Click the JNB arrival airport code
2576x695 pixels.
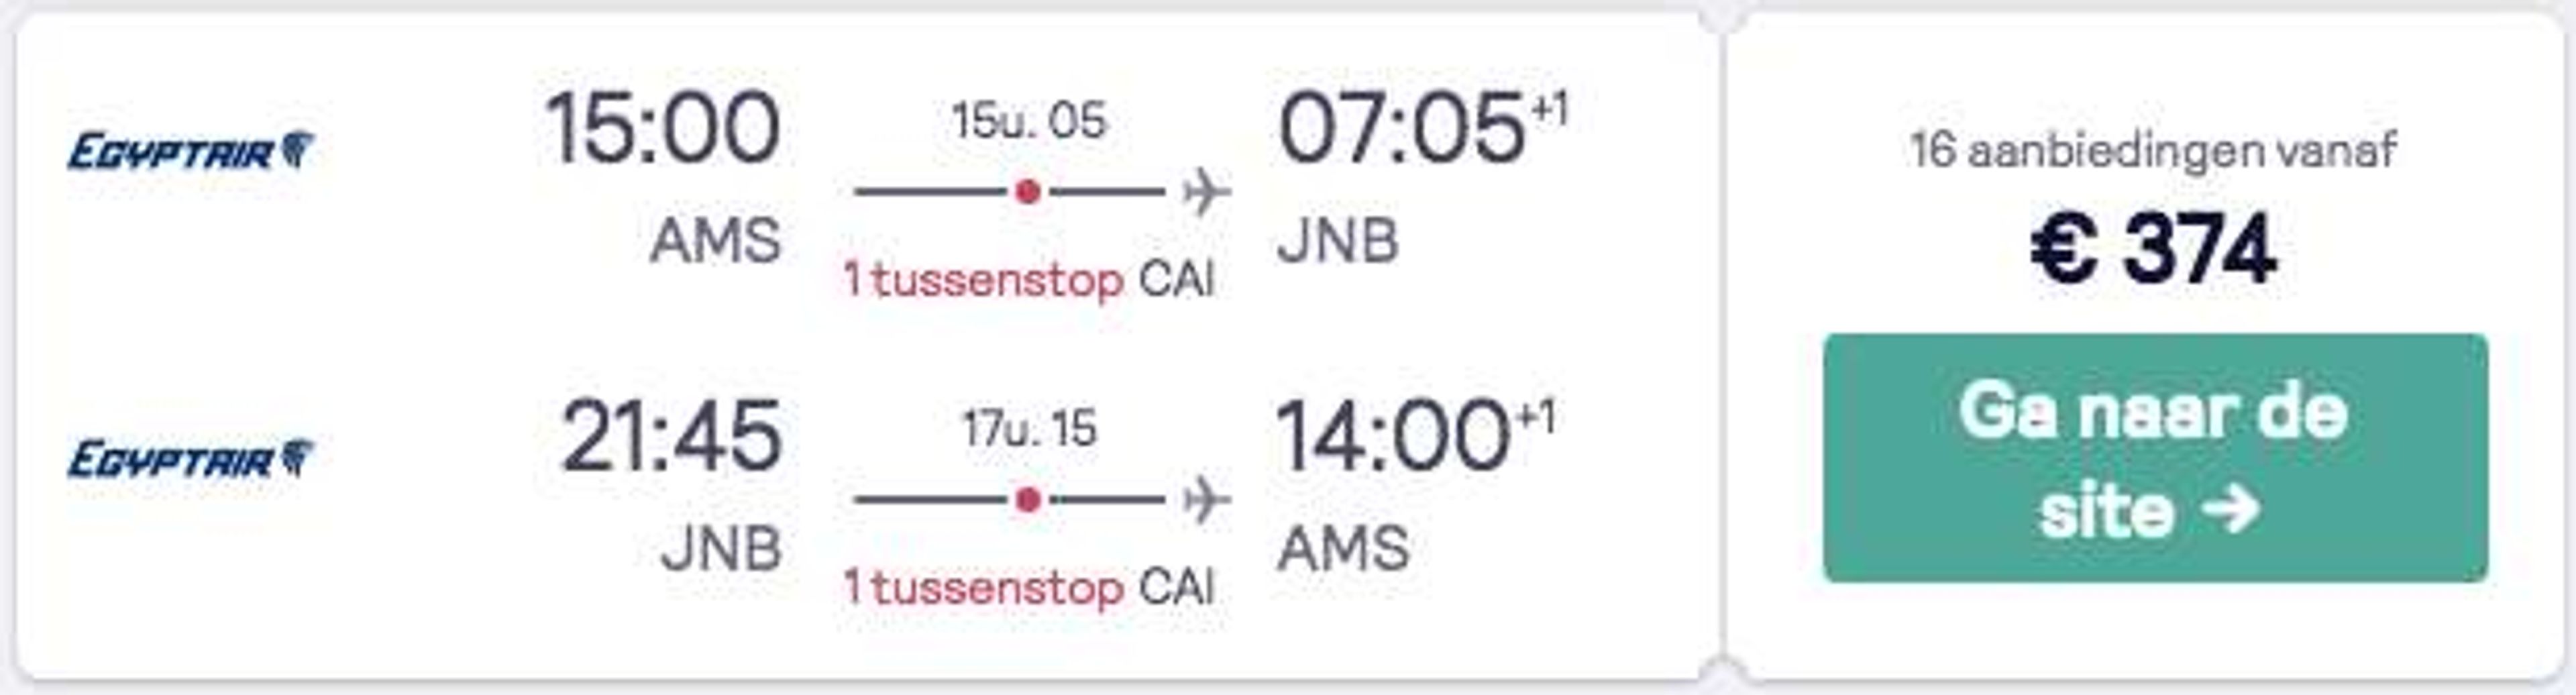click(1338, 241)
